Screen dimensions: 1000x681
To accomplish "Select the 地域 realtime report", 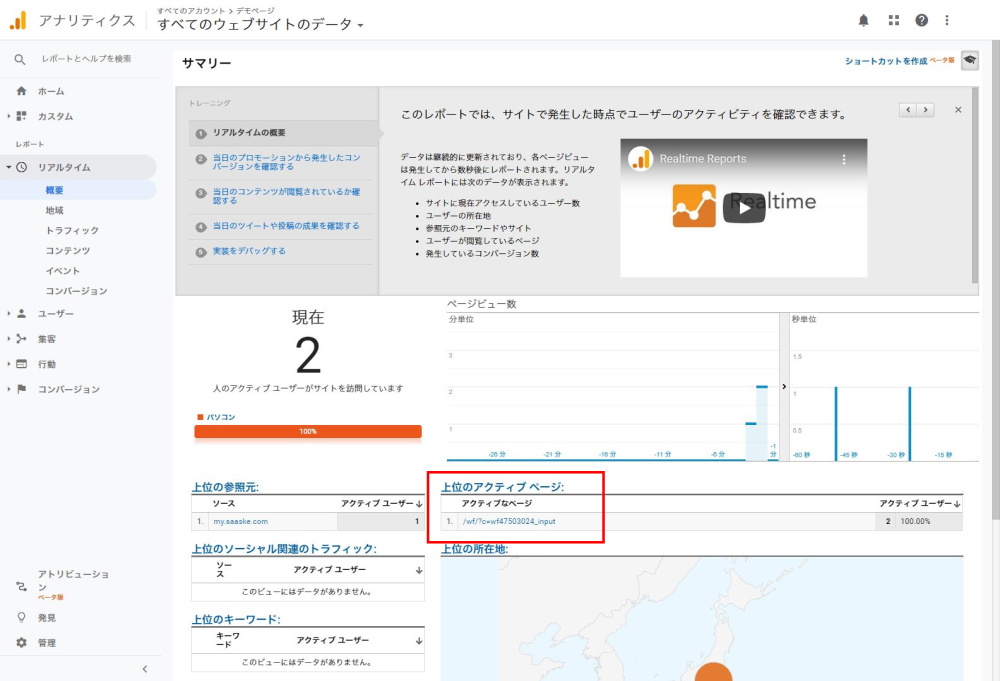I will pos(54,211).
